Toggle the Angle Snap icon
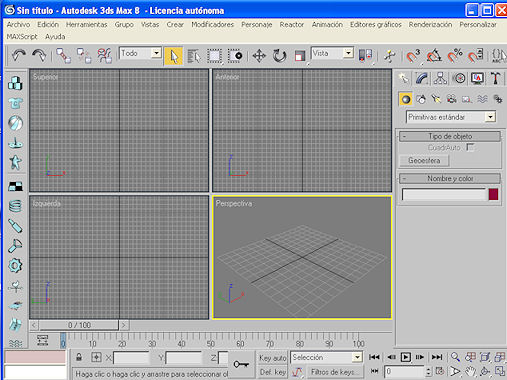The image size is (507, 380). [434, 56]
